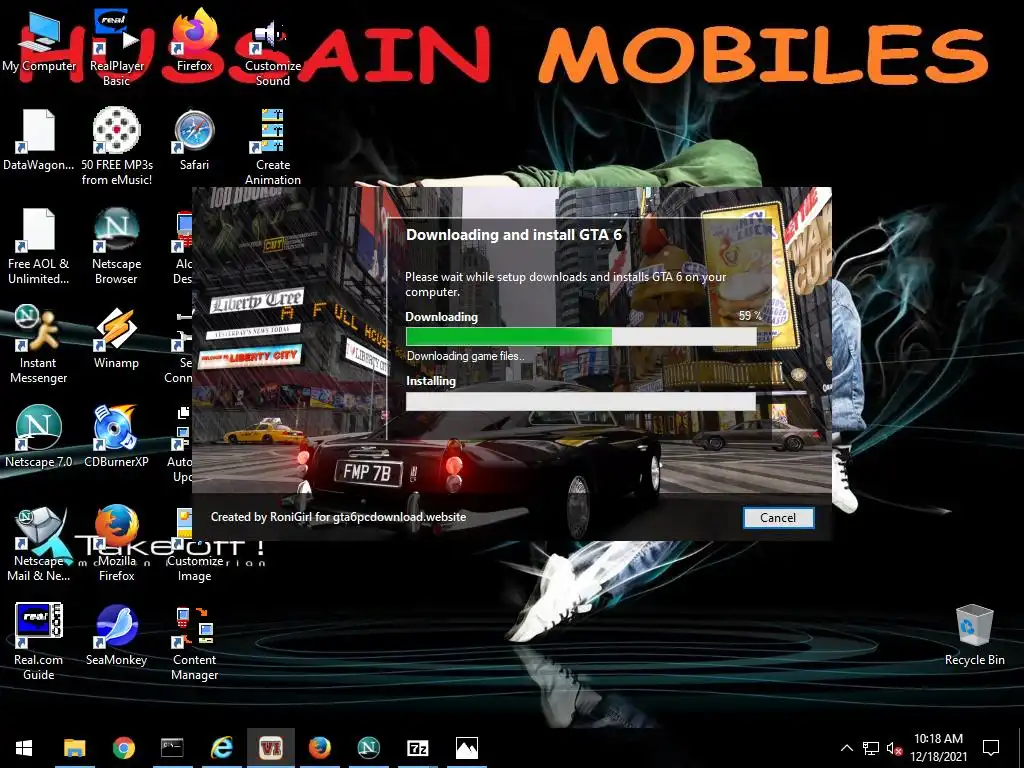Image resolution: width=1024 pixels, height=768 pixels.
Task: Click the "59 %" download percentage
Action: [x=750, y=315]
